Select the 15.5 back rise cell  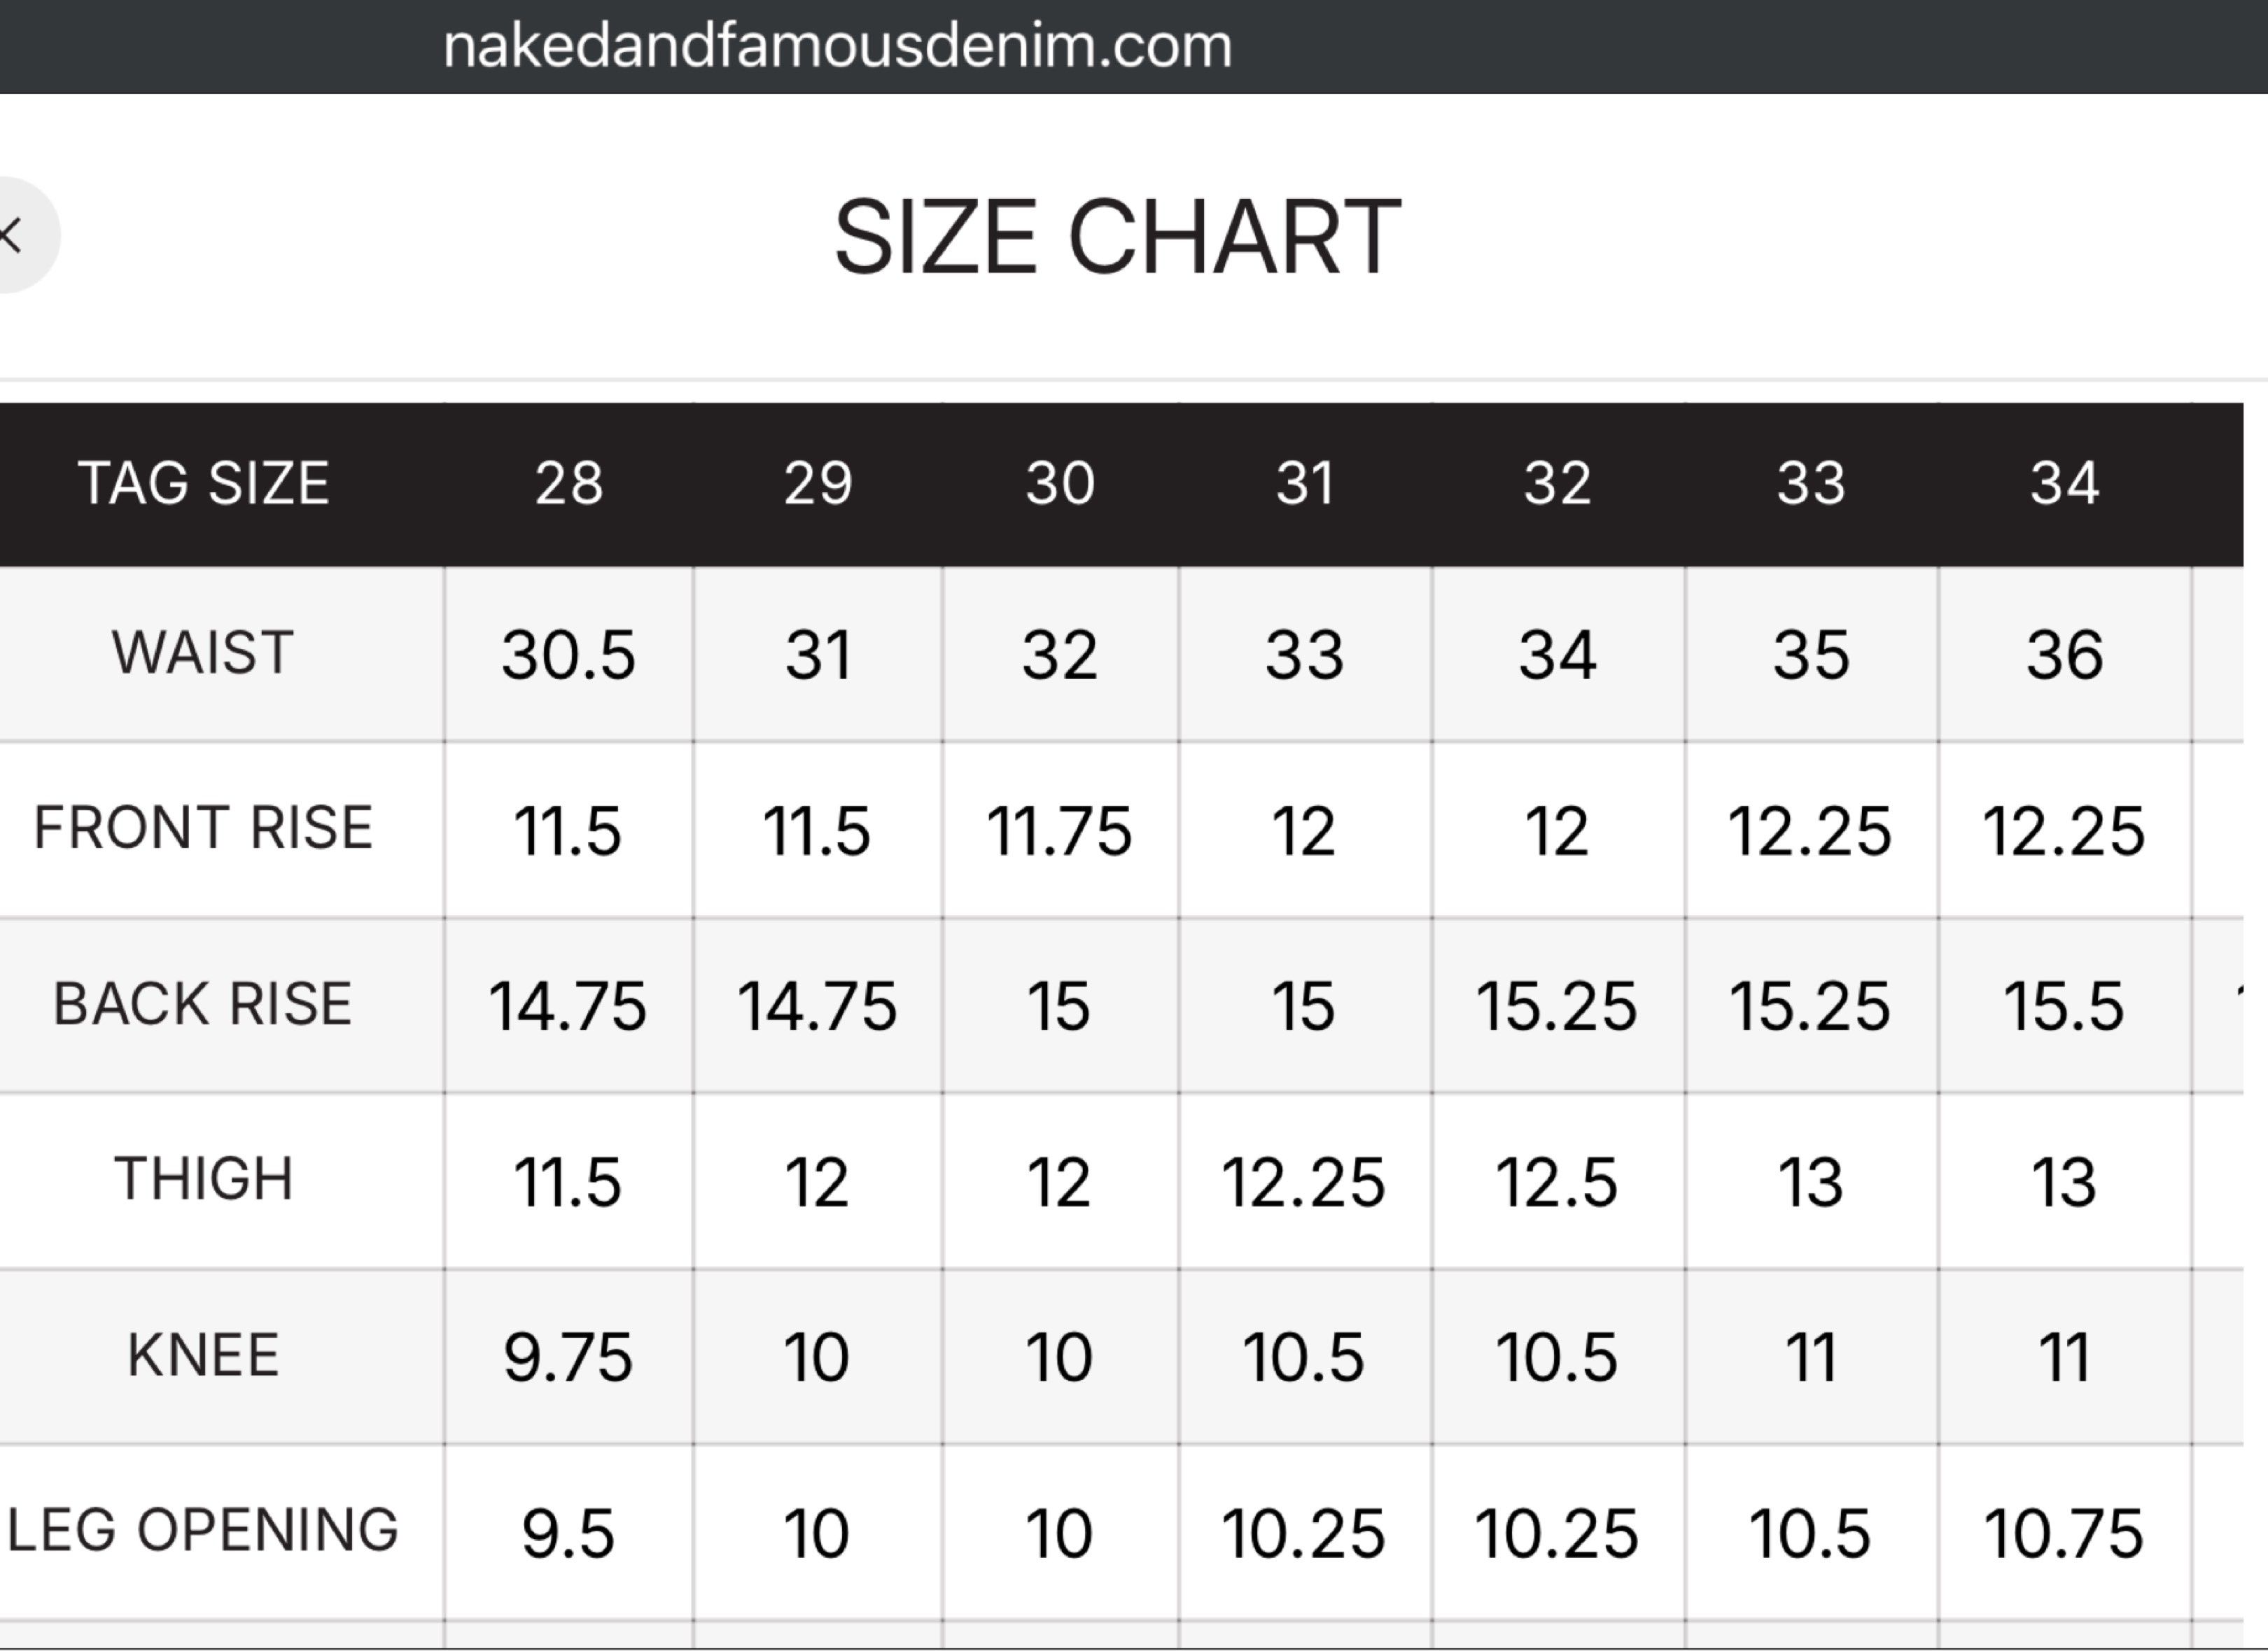pyautogui.click(x=2063, y=1006)
